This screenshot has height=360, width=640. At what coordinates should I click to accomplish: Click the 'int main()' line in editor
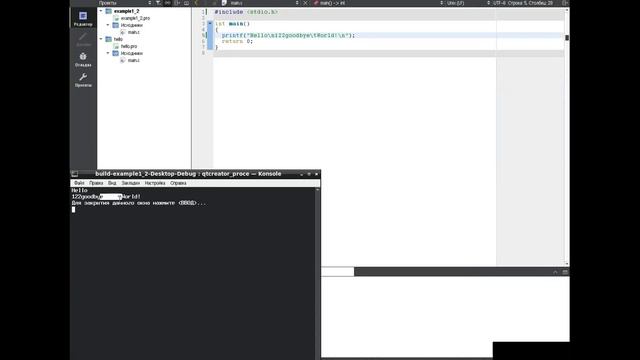coord(232,24)
